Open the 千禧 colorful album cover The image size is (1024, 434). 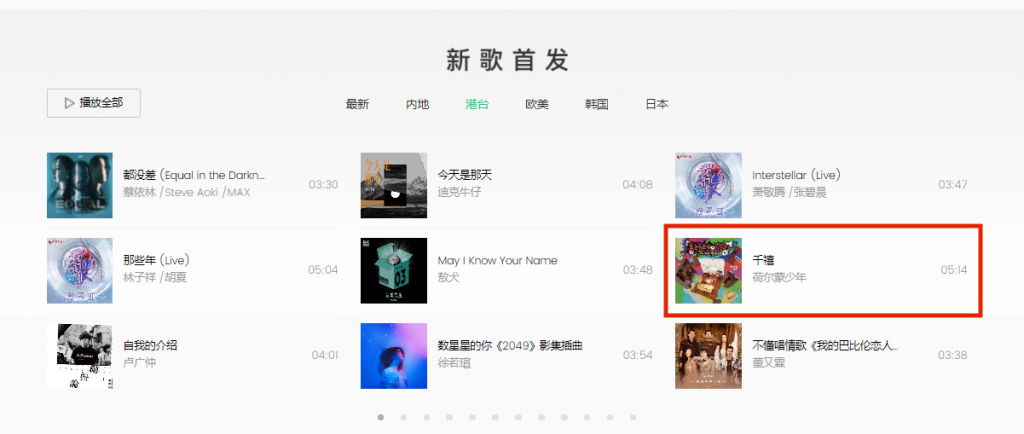click(x=709, y=270)
